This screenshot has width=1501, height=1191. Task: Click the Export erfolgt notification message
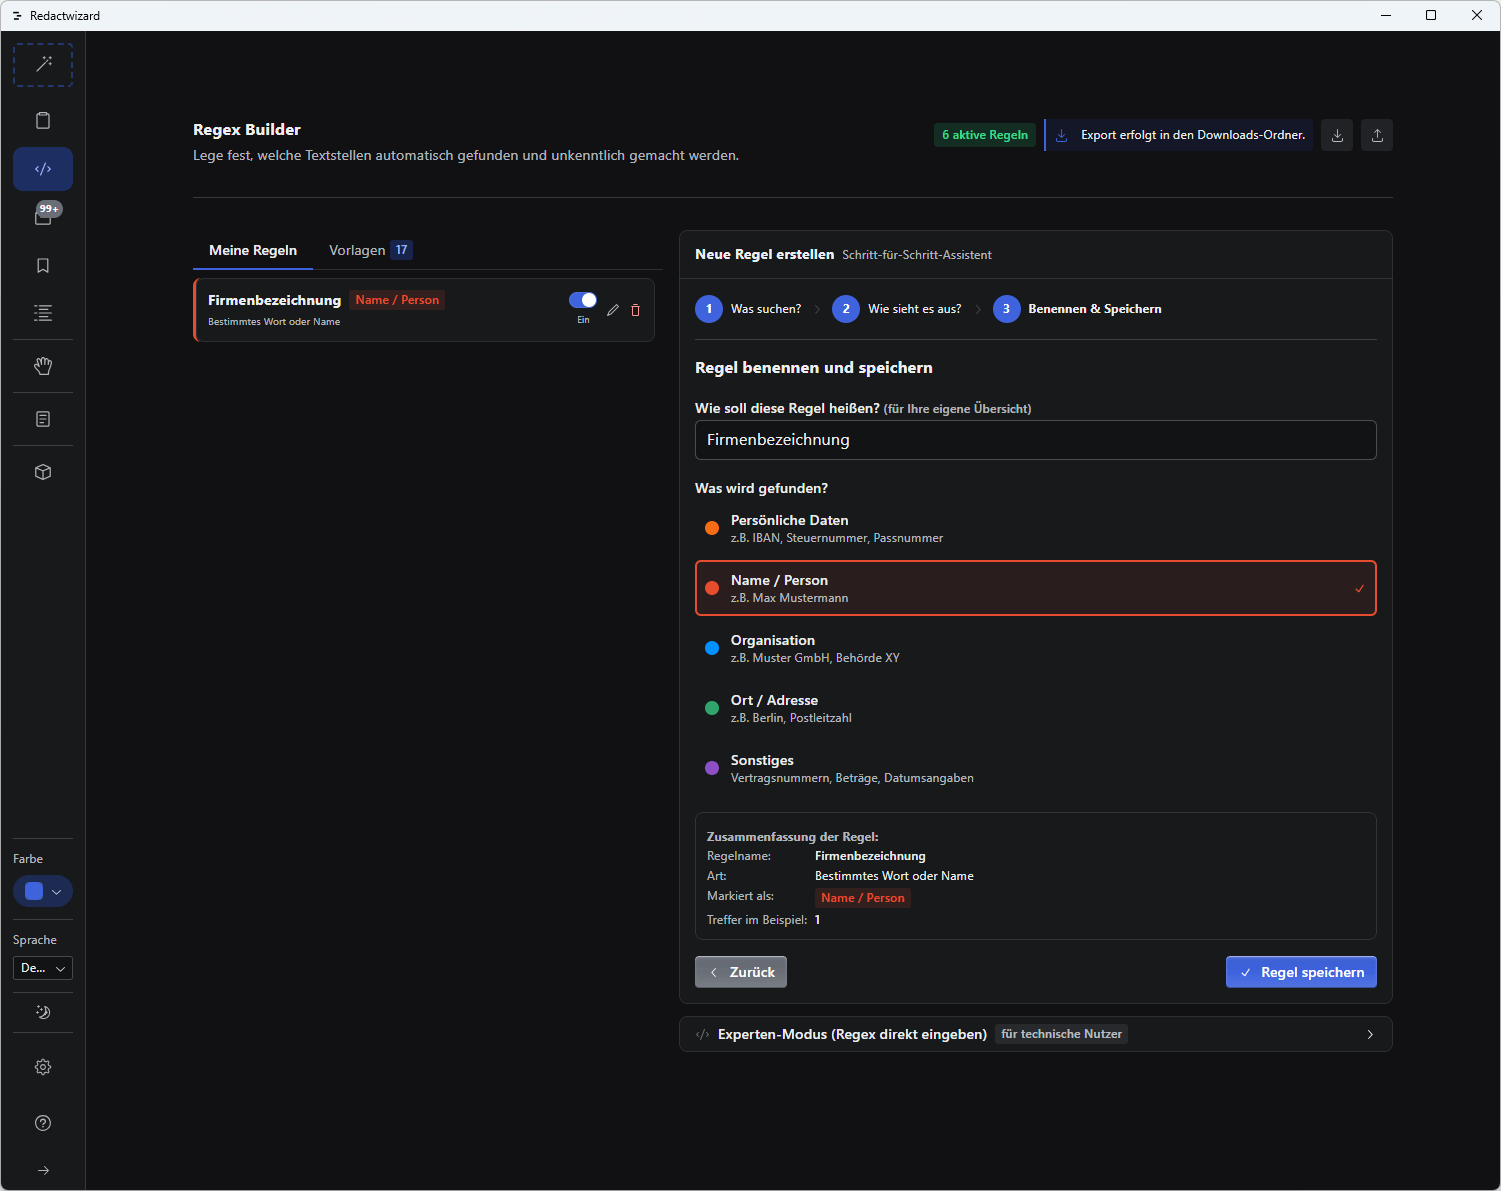[1179, 135]
